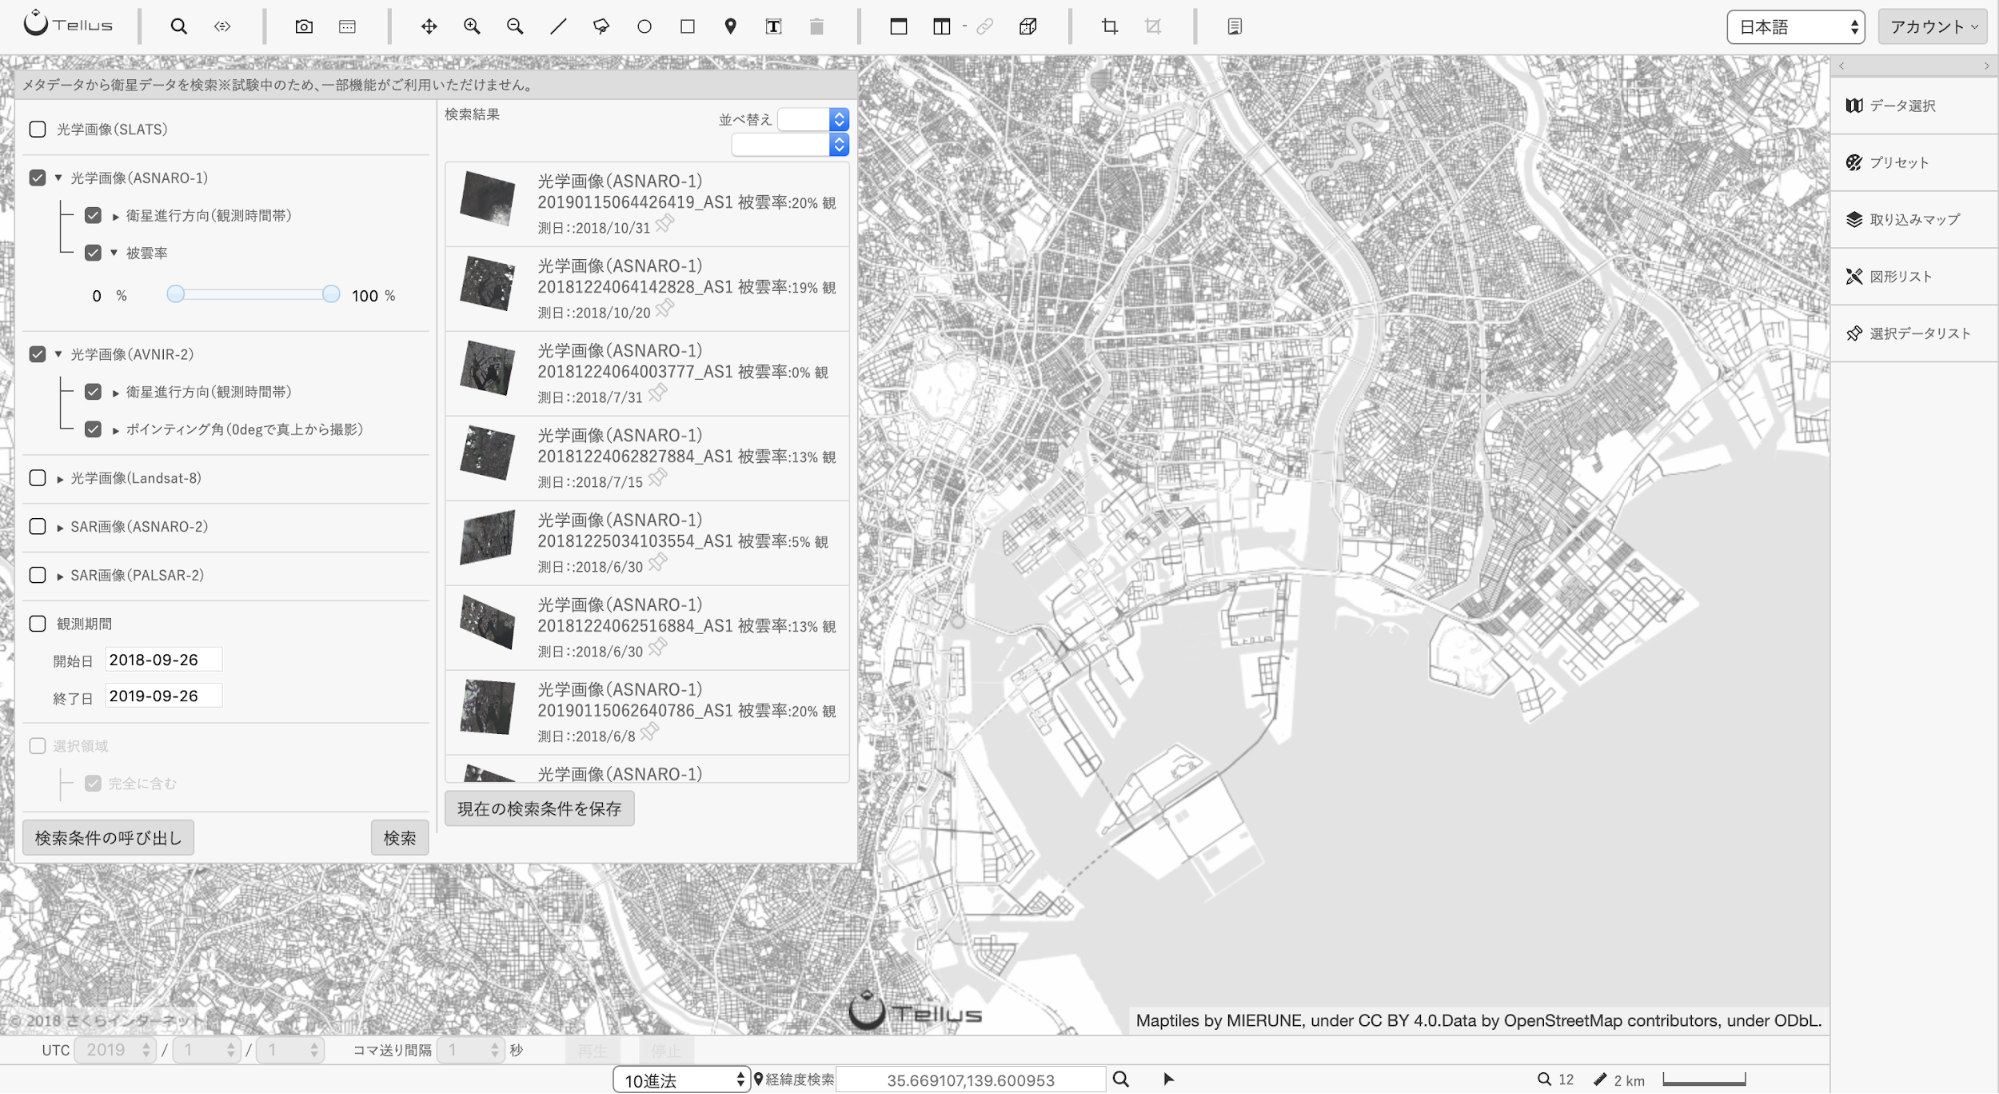Select the circle drawing tool
Viewport: 1999px width, 1094px height.
pyautogui.click(x=644, y=26)
